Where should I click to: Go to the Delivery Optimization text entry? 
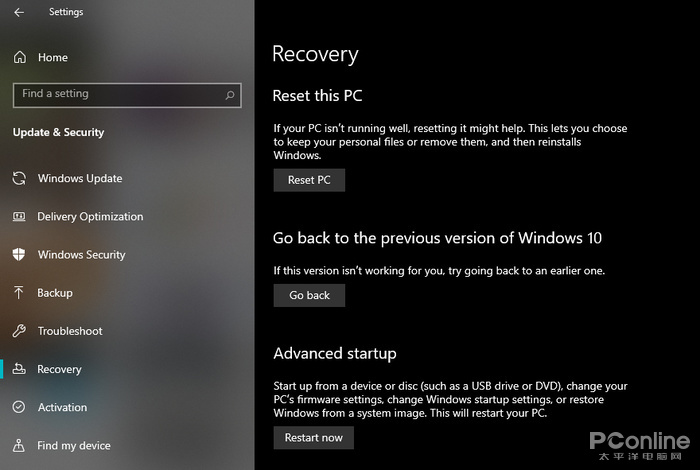[x=90, y=217]
